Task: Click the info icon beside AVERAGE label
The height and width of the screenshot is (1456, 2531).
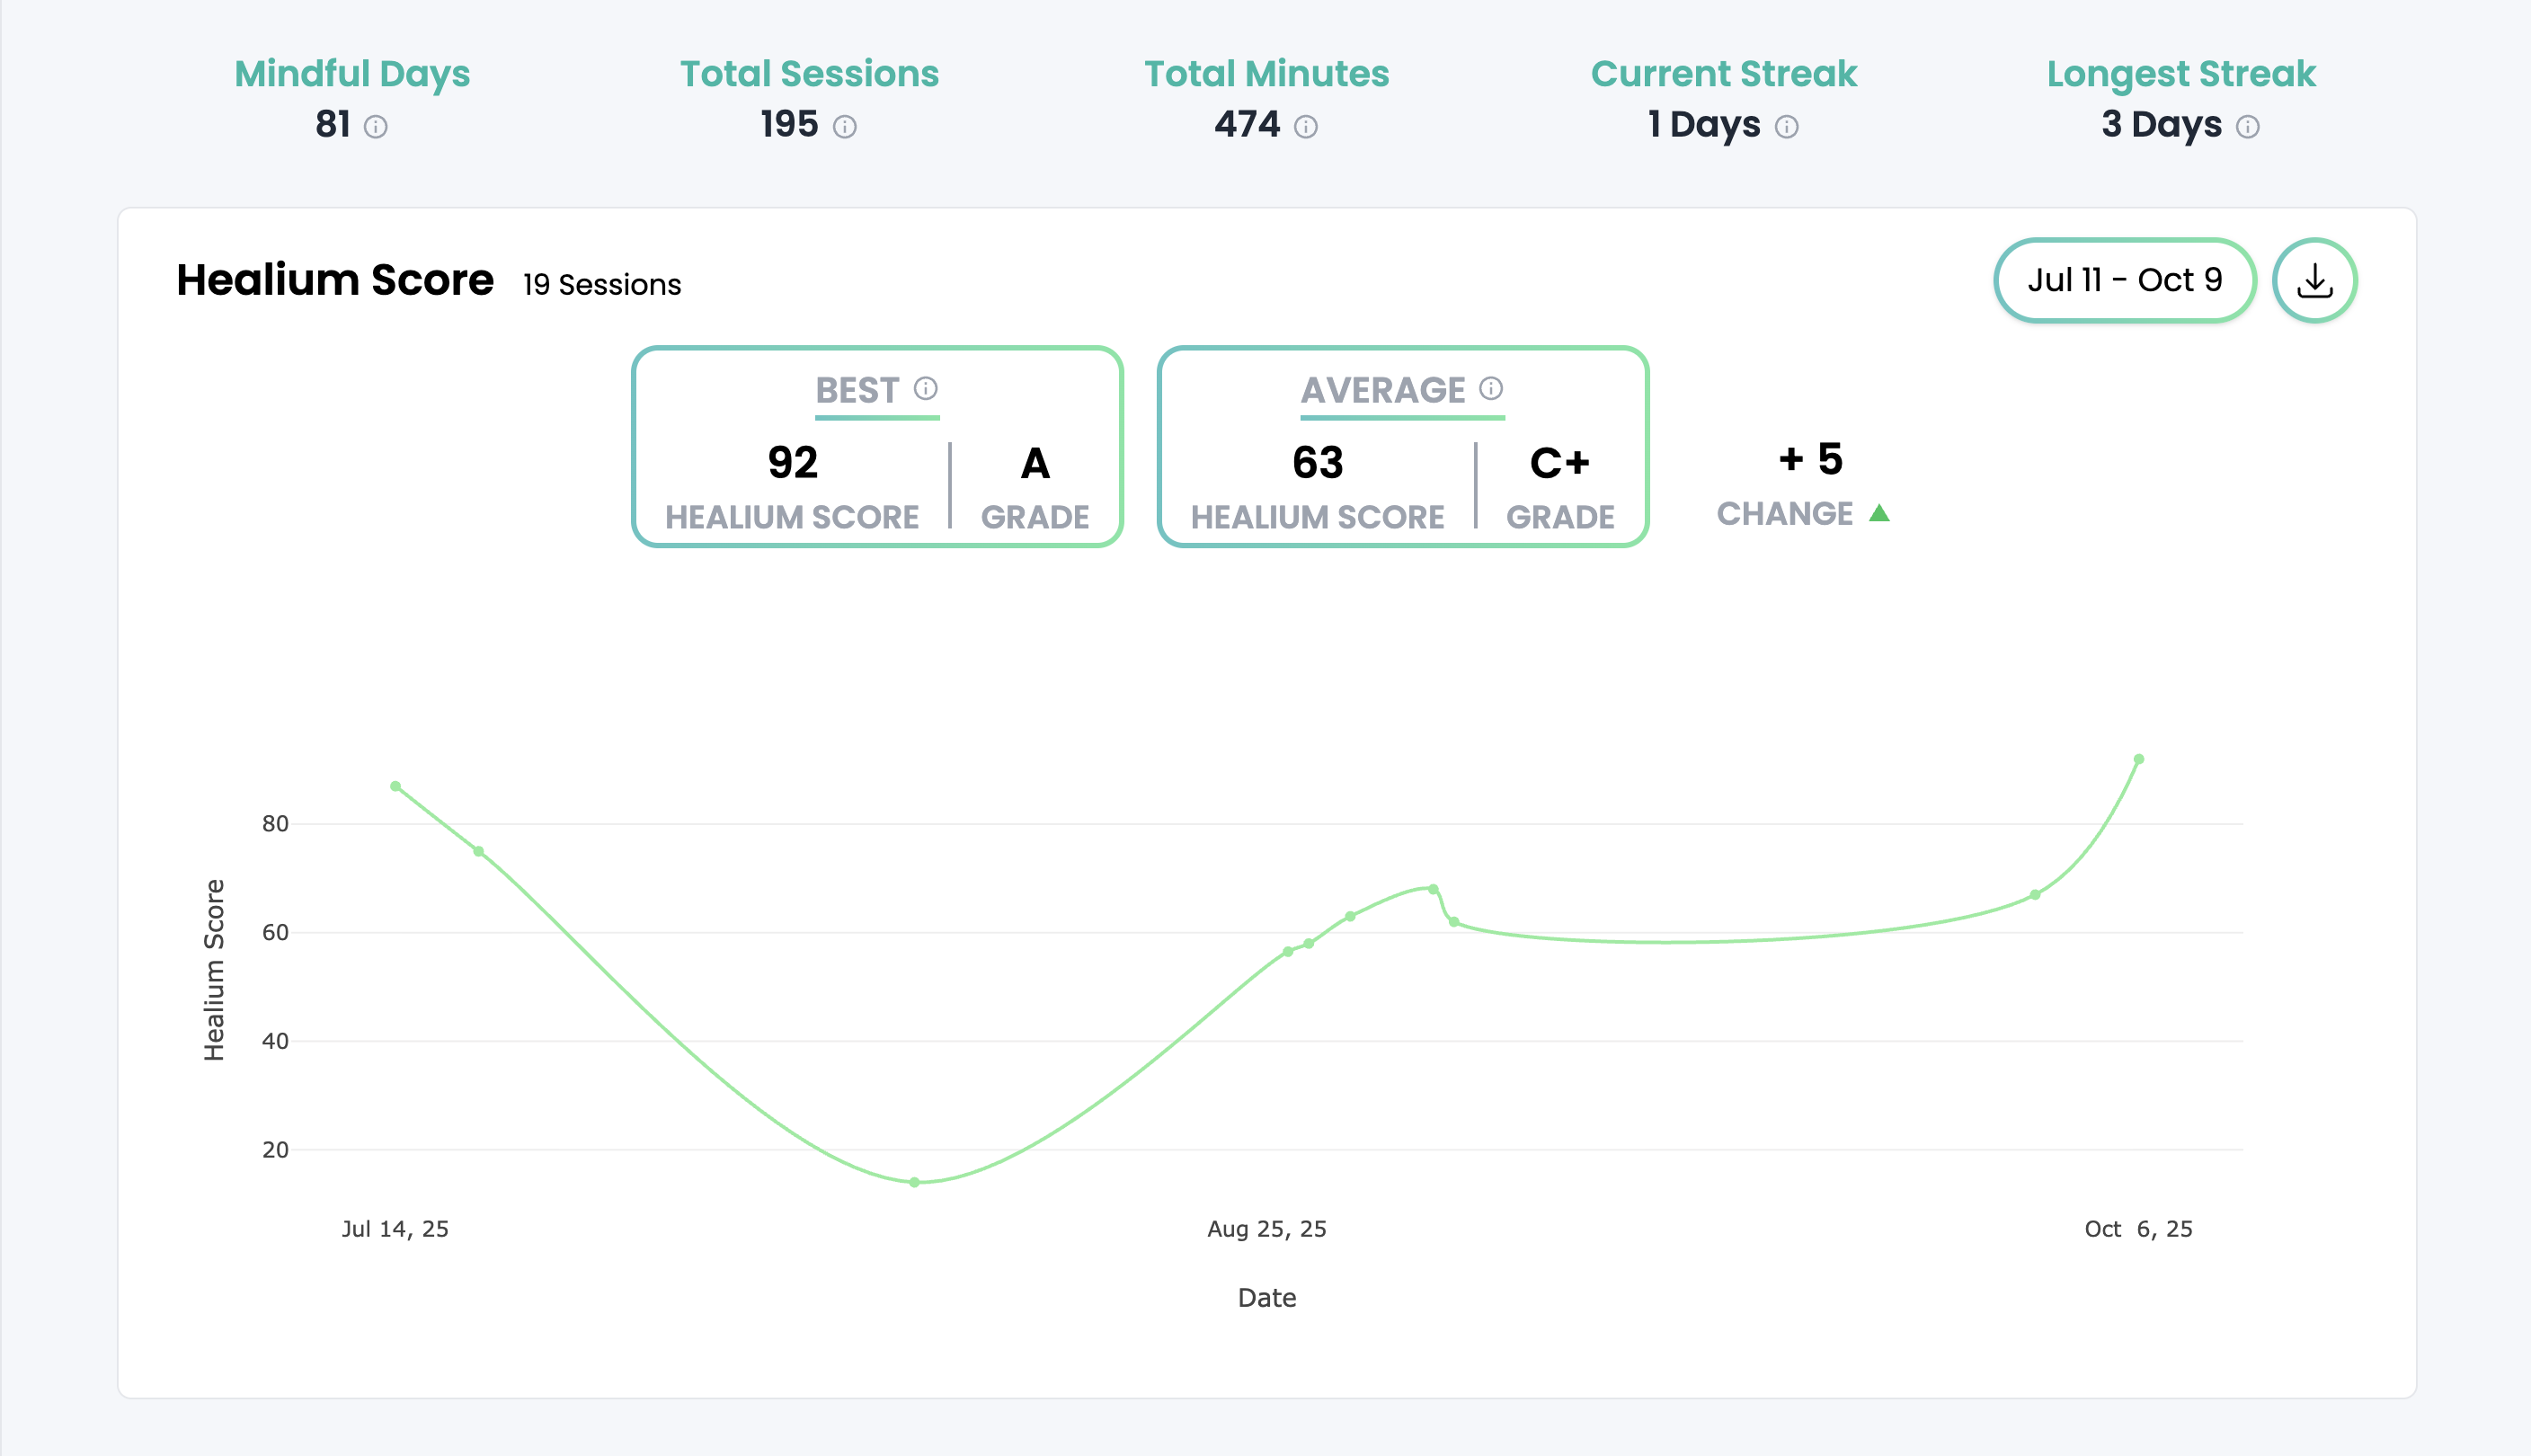Action: (x=1491, y=388)
